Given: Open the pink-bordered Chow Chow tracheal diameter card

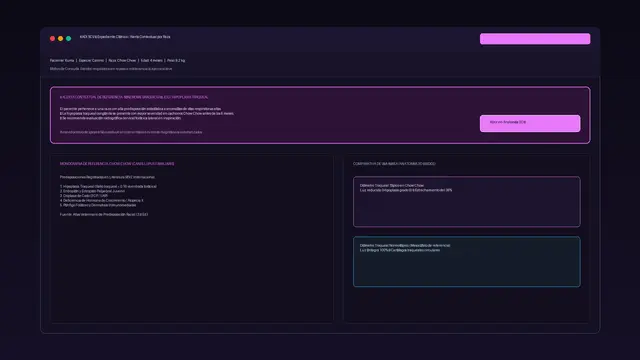Looking at the screenshot, I should pyautogui.click(x=467, y=202).
